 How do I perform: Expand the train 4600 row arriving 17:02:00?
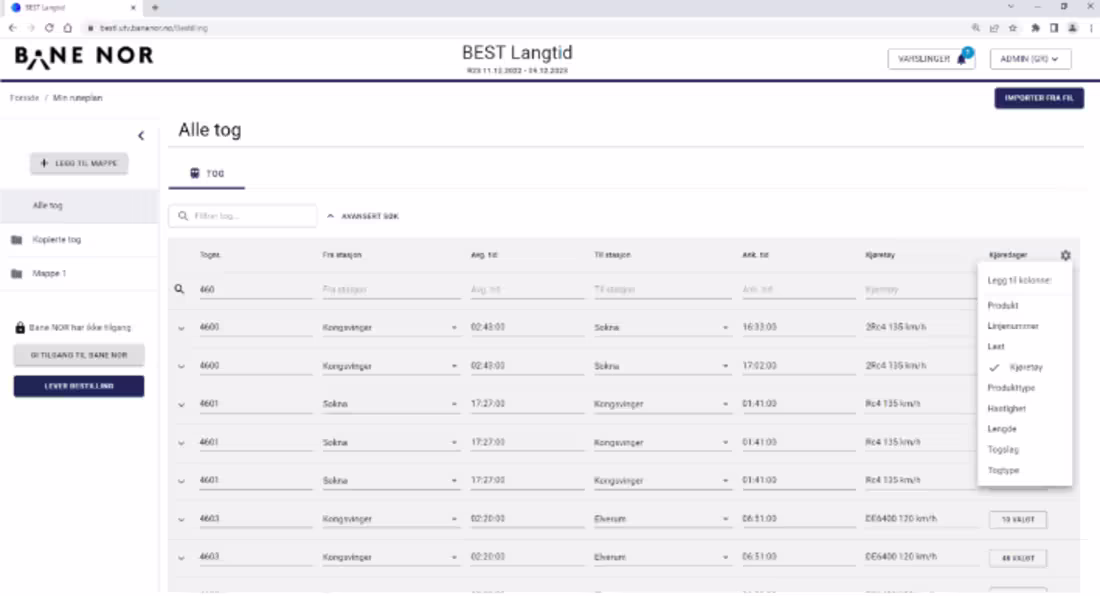coord(181,366)
